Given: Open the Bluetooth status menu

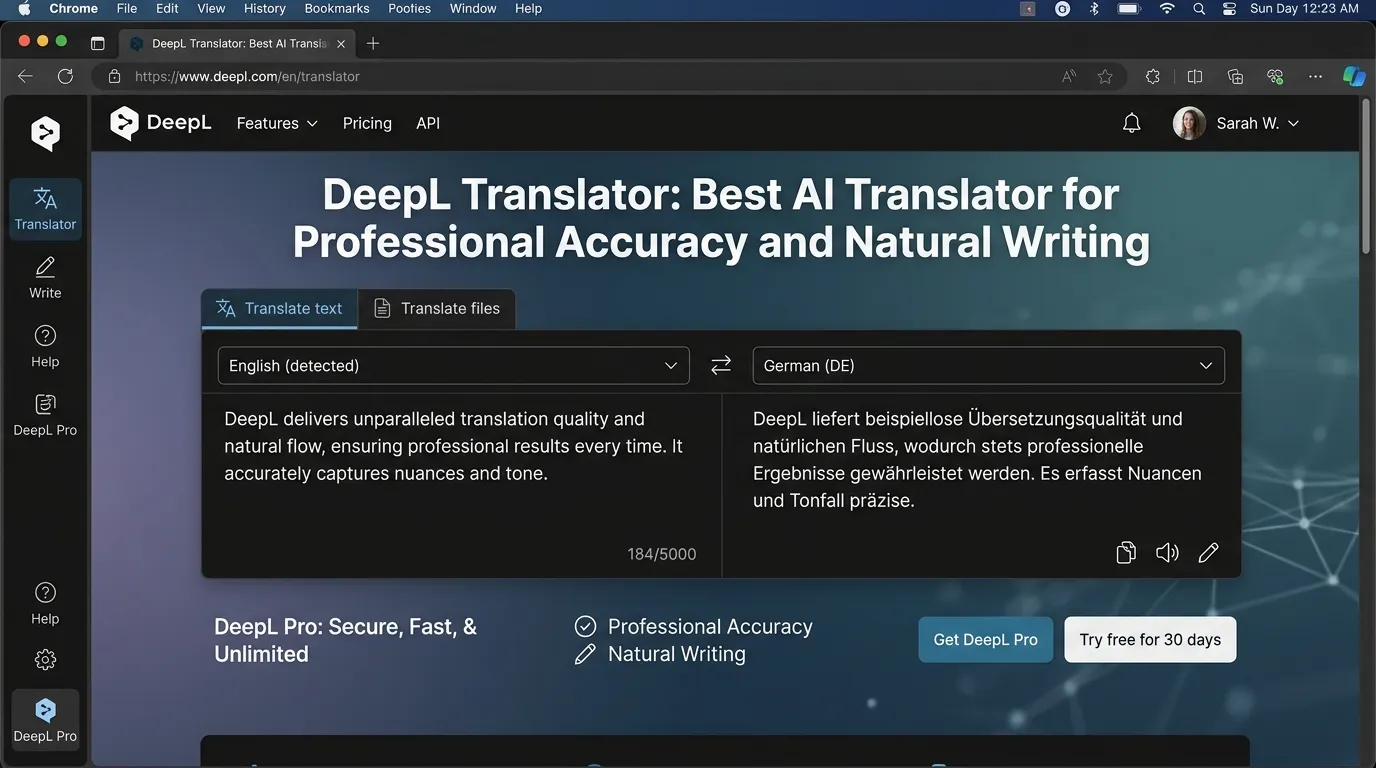Looking at the screenshot, I should click(1094, 9).
